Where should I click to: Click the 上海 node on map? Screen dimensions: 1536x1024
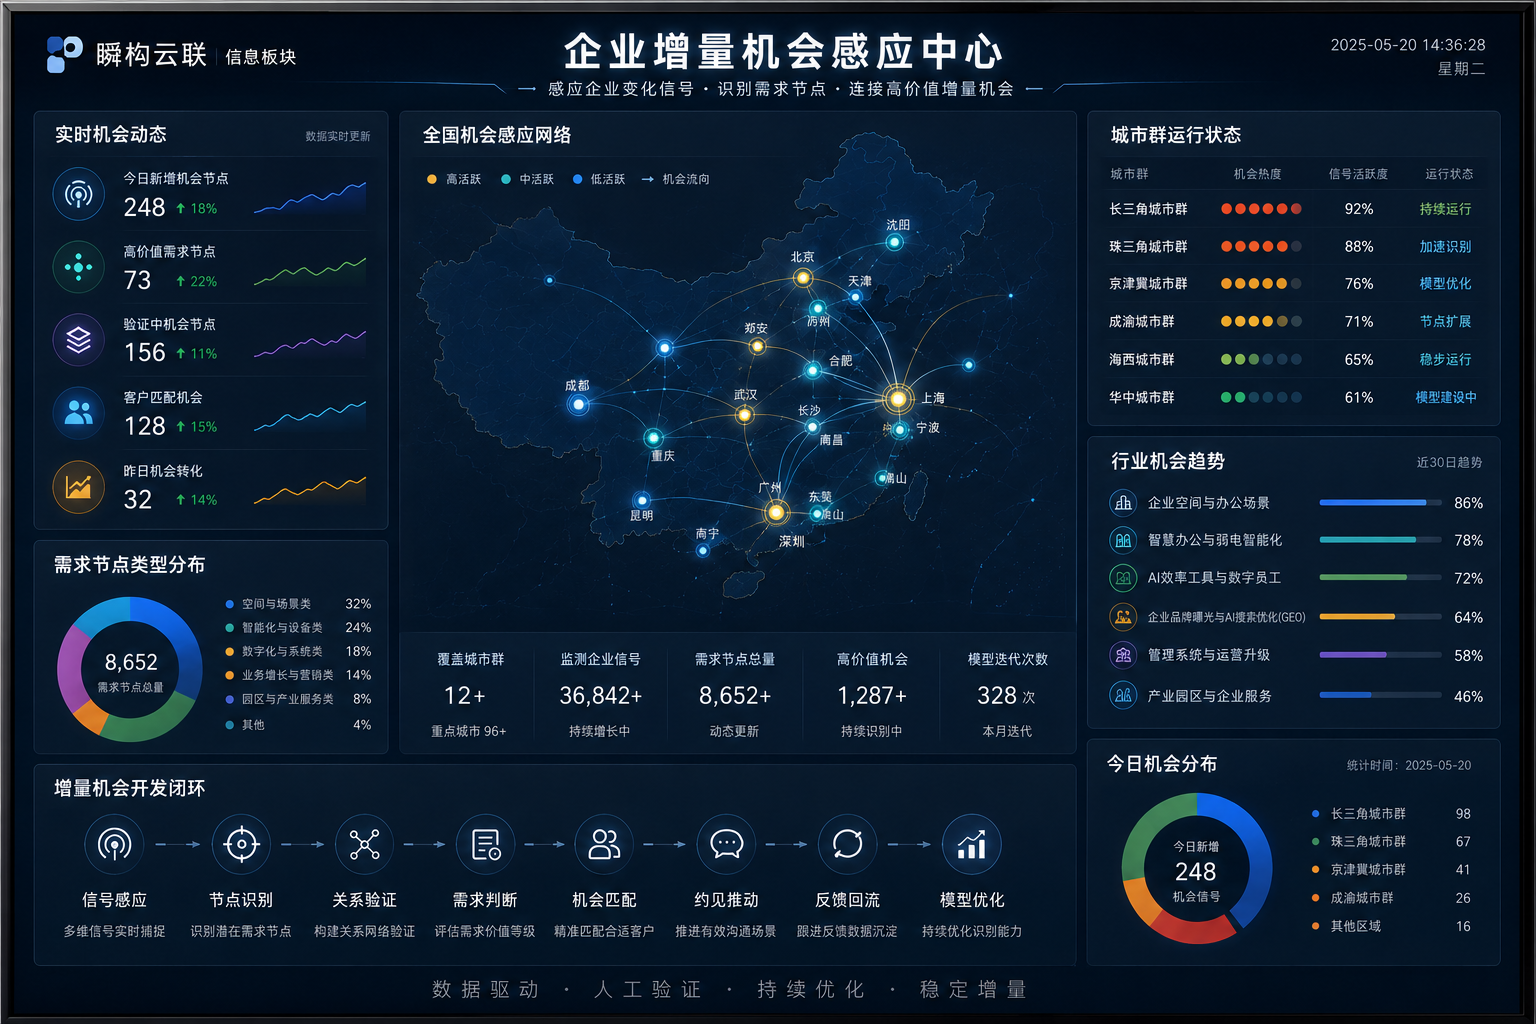point(898,399)
